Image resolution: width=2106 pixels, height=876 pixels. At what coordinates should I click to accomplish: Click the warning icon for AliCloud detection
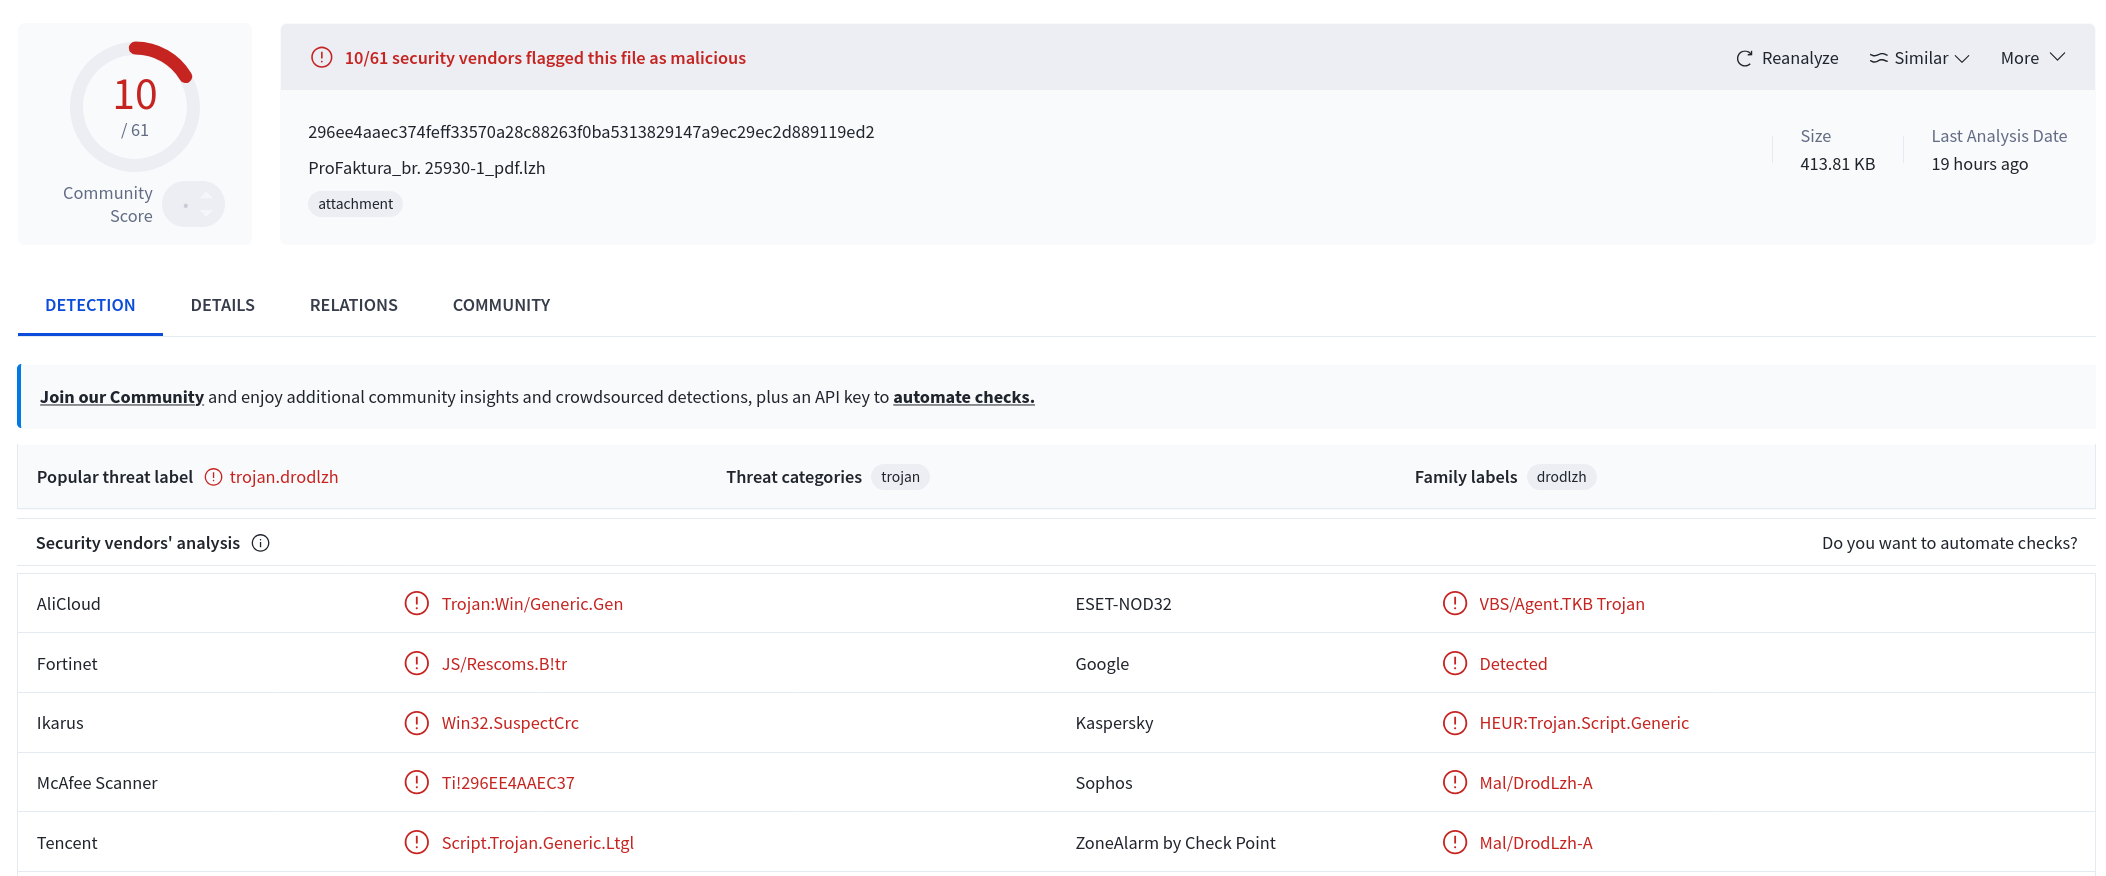416,603
